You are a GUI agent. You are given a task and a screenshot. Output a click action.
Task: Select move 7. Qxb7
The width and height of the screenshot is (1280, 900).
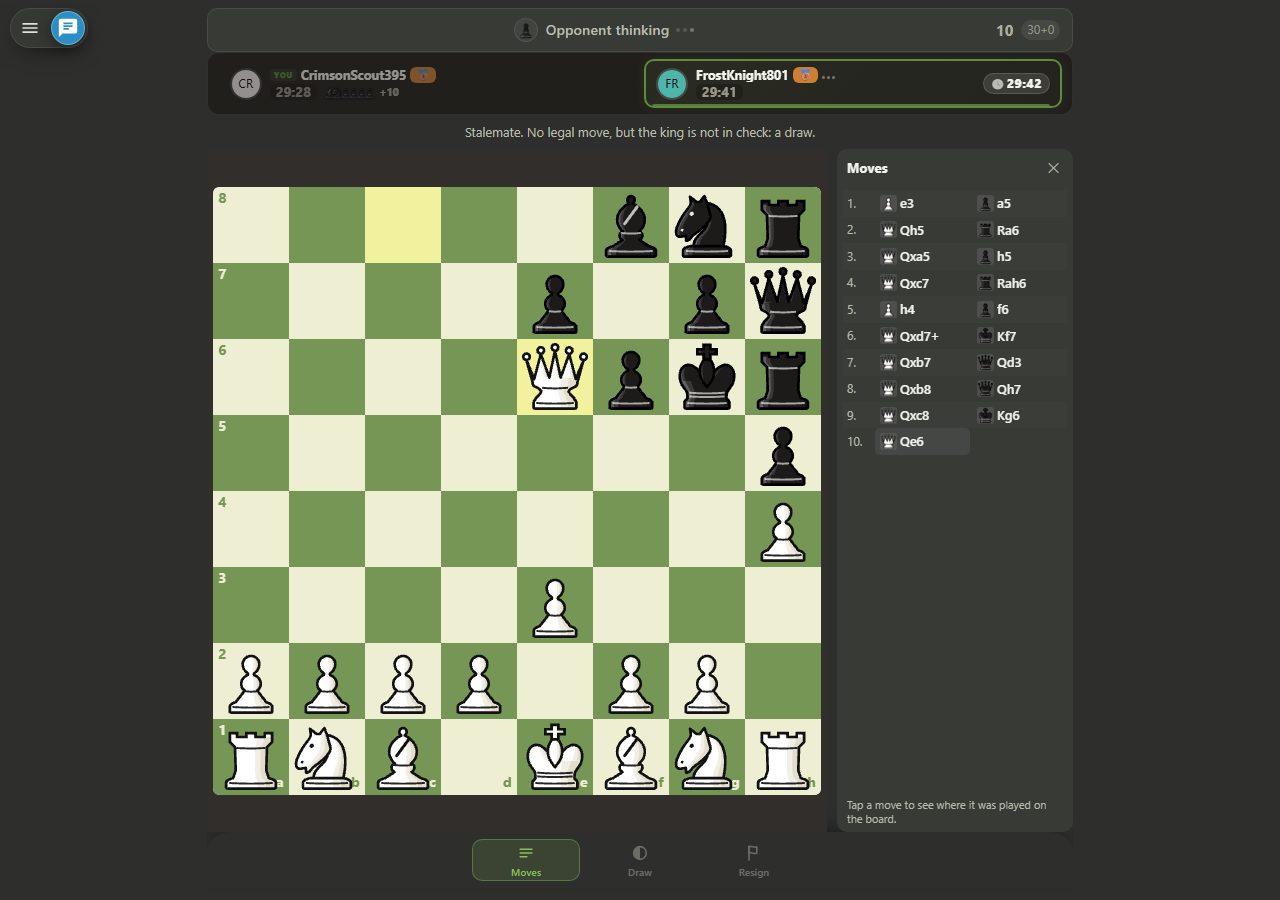(922, 362)
